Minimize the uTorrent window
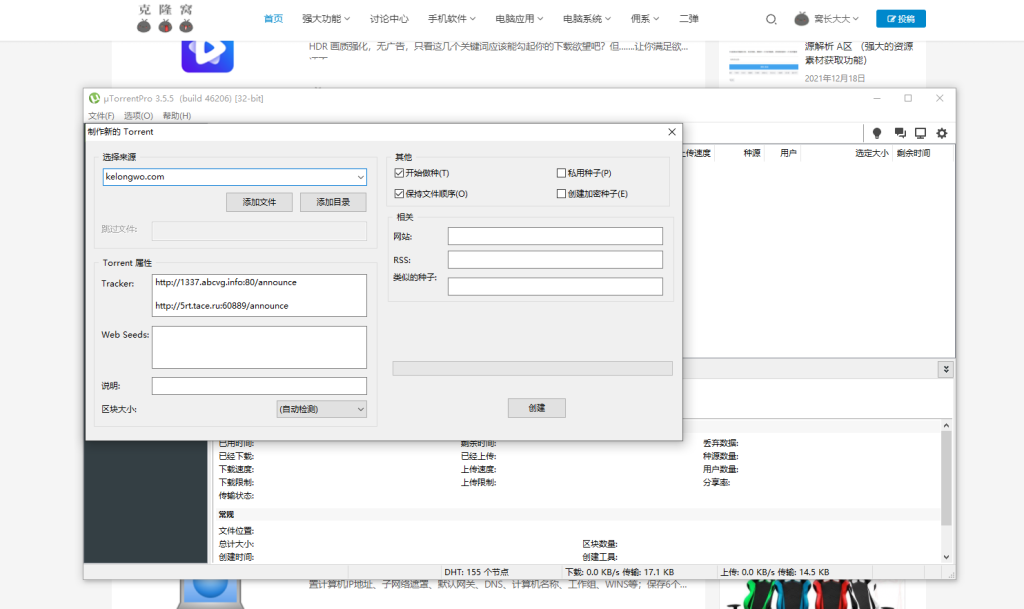 877,99
